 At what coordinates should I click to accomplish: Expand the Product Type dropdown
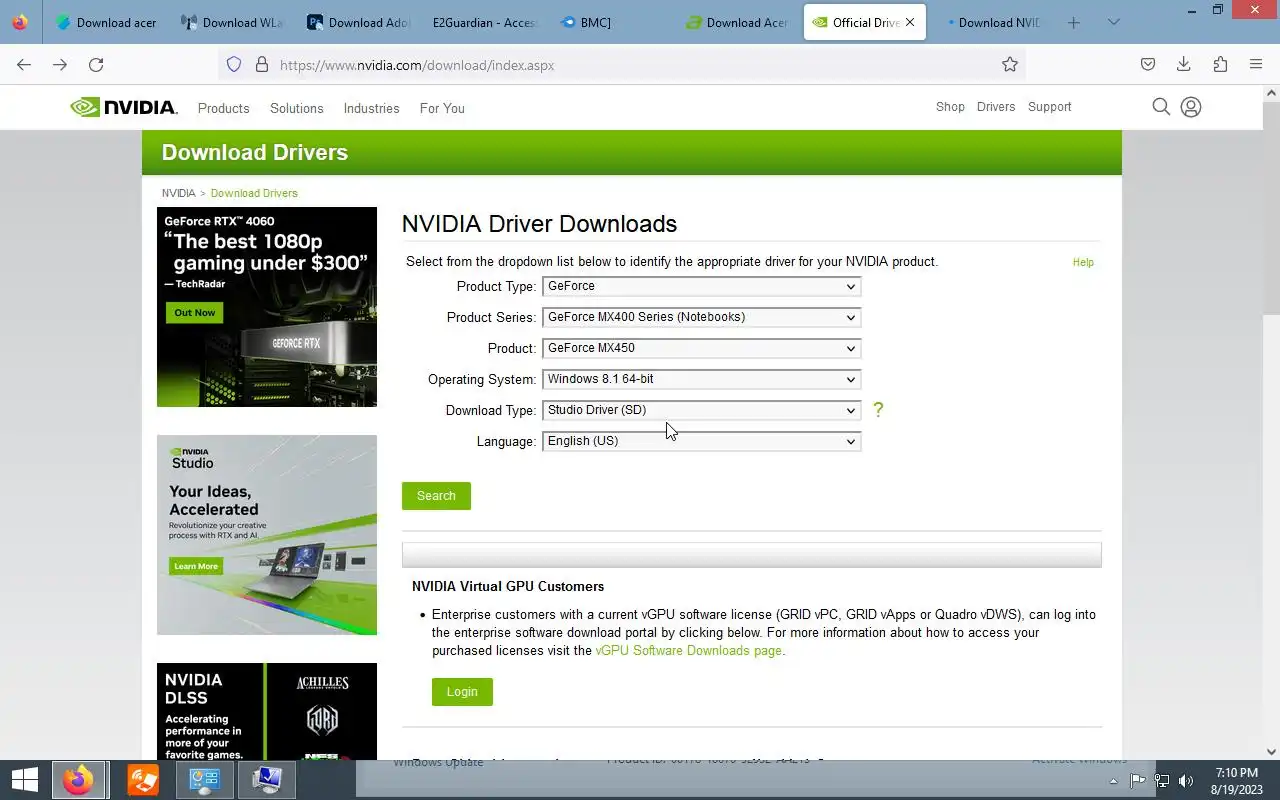pos(702,286)
